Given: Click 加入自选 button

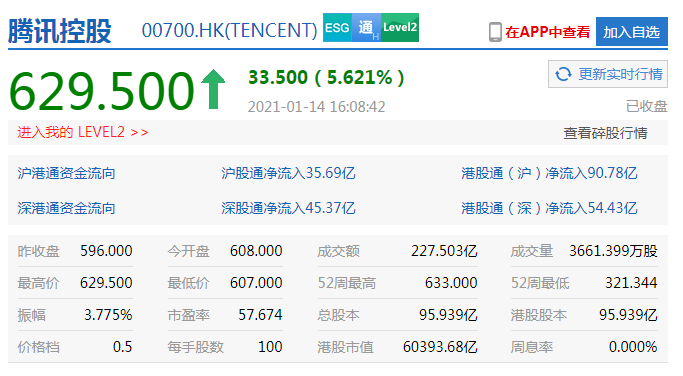Looking at the screenshot, I should coord(632,32).
